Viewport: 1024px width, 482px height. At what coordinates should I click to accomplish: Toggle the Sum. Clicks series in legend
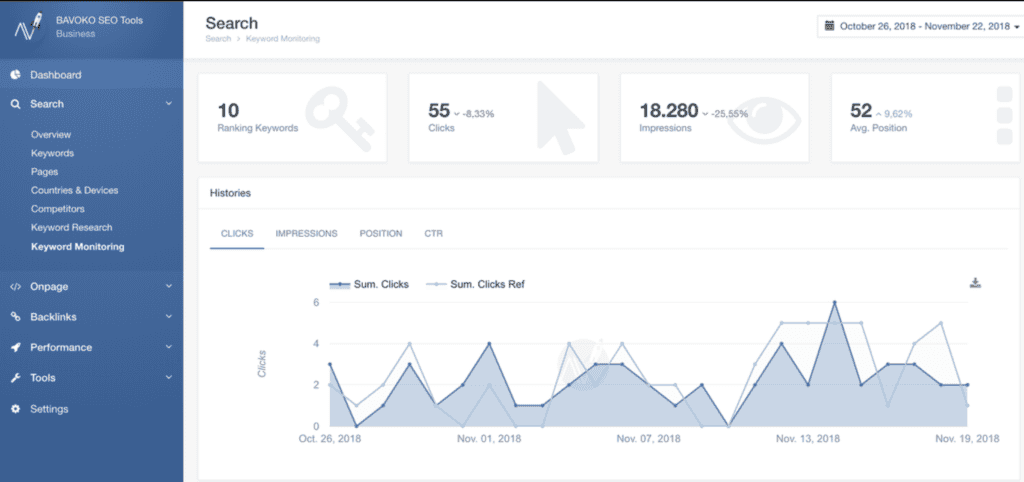(x=369, y=284)
